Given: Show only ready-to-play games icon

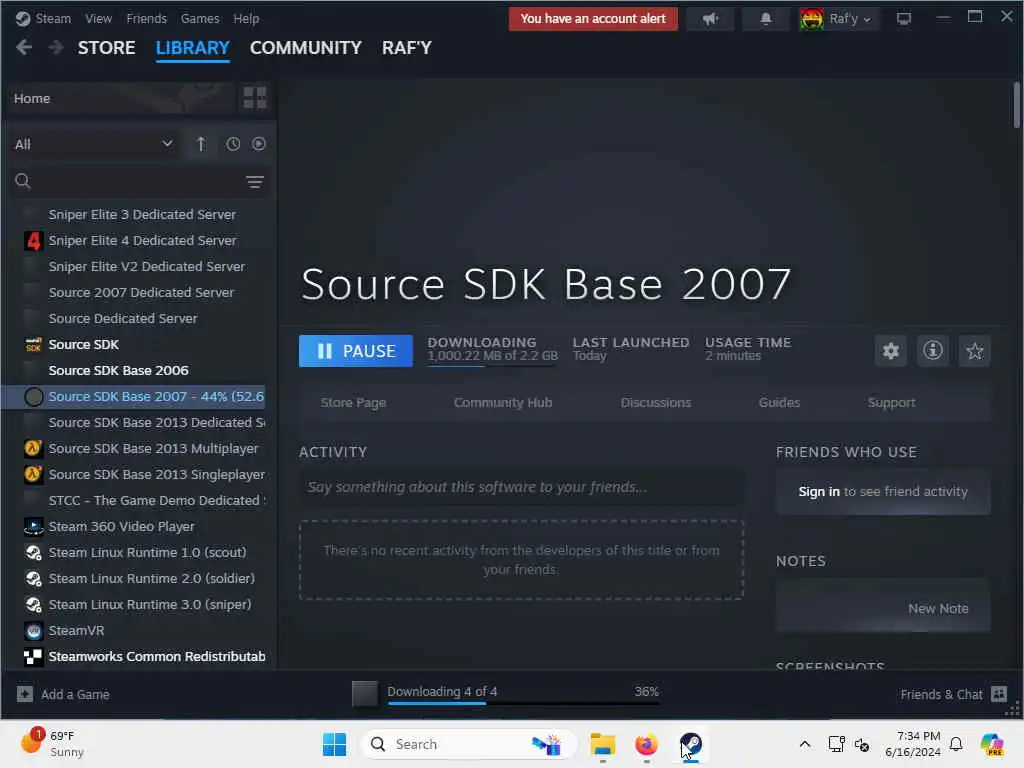Looking at the screenshot, I should click(x=259, y=144).
